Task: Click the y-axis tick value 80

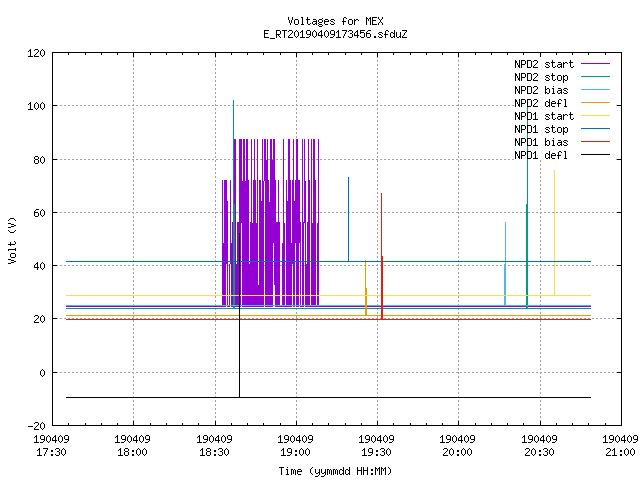Action: pos(40,160)
